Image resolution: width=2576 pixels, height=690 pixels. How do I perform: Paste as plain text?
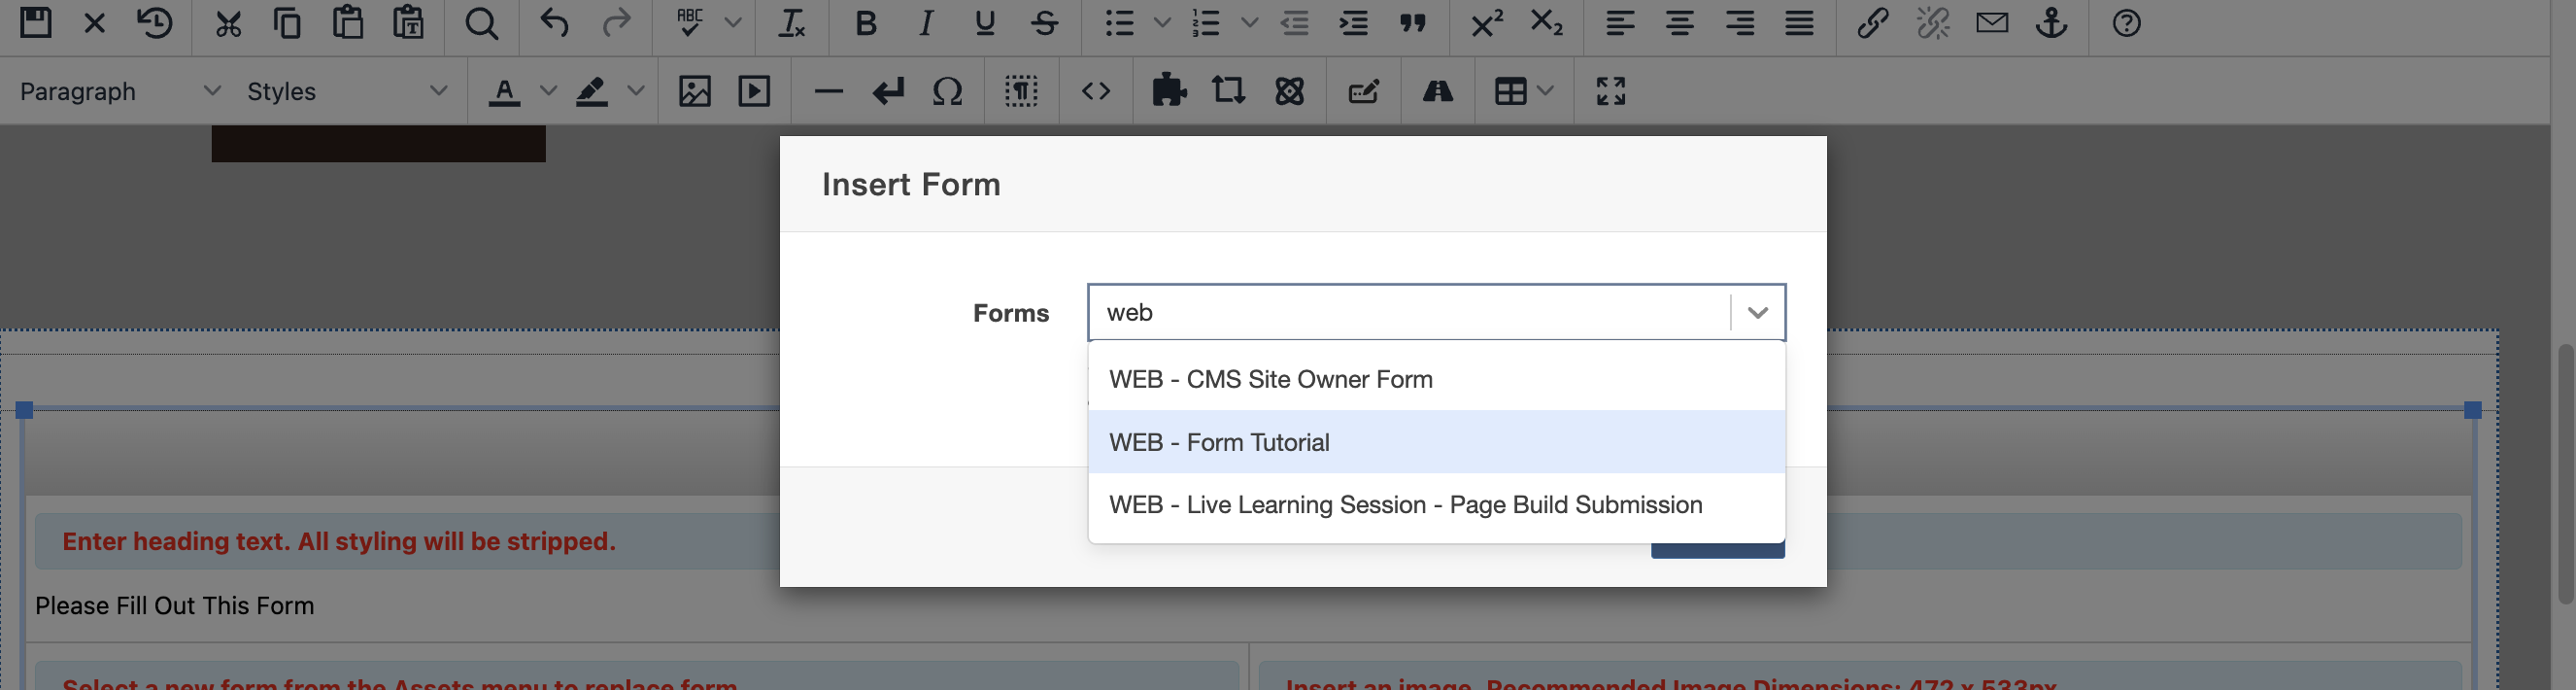tap(408, 23)
